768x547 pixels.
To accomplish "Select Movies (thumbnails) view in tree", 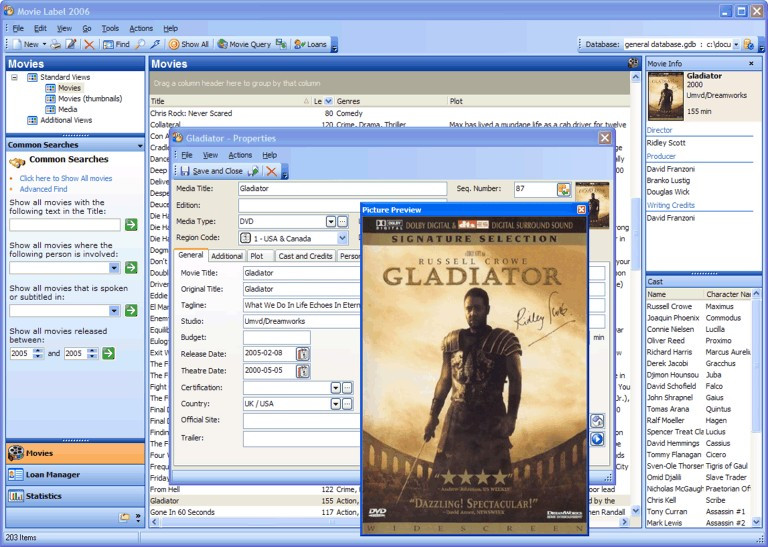I will tap(90, 98).
